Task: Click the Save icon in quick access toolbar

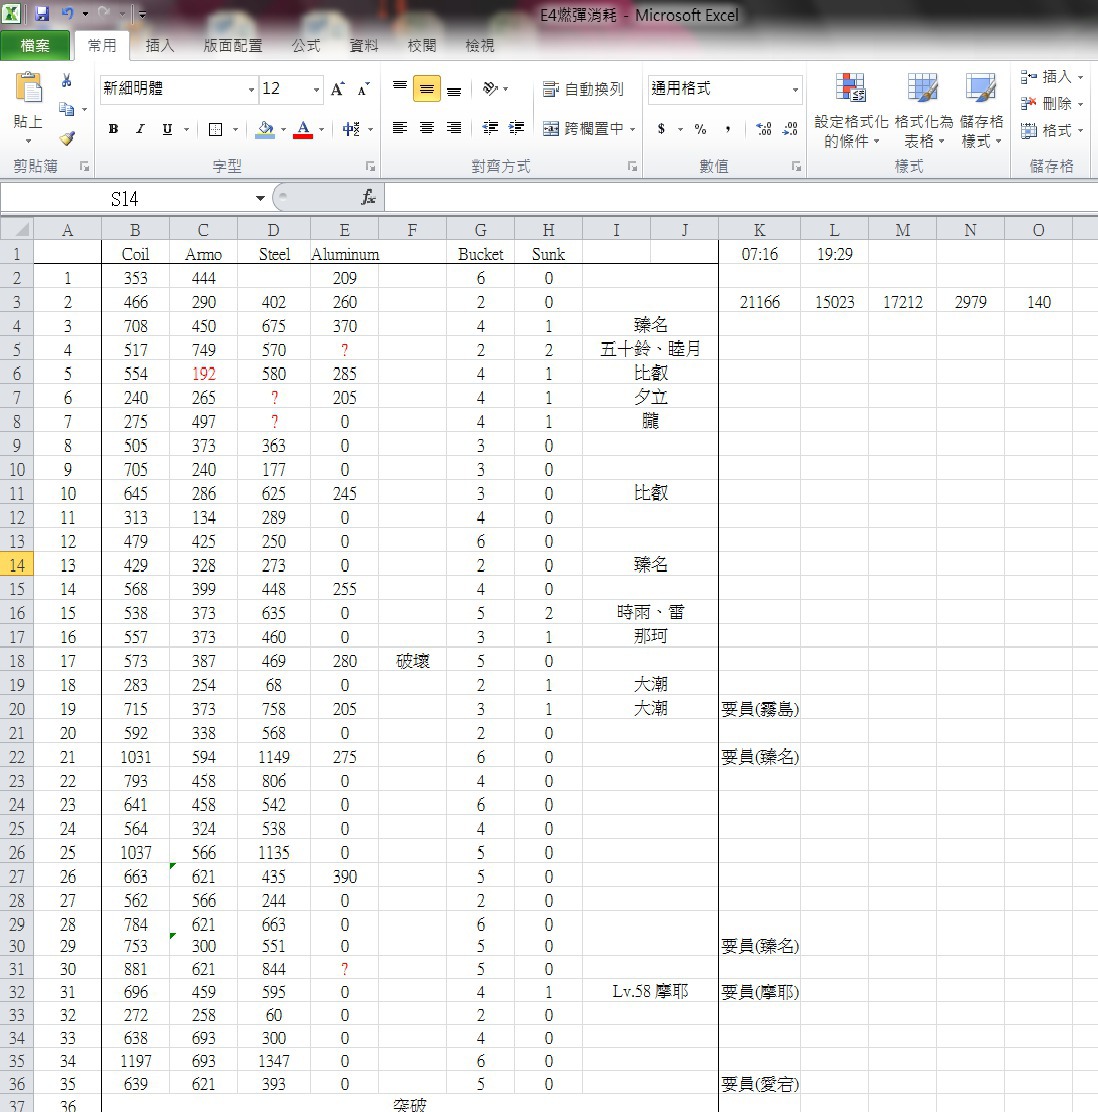Action: 42,14
